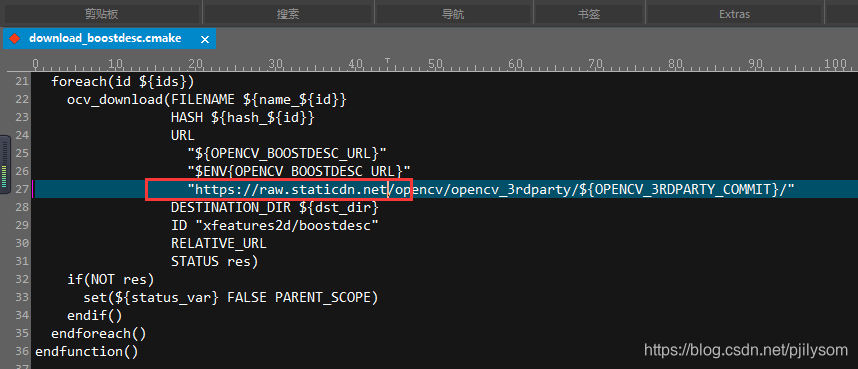This screenshot has width=858, height=369.
Task: Select the download_boostdesc.cmake file tab
Action: tap(109, 39)
